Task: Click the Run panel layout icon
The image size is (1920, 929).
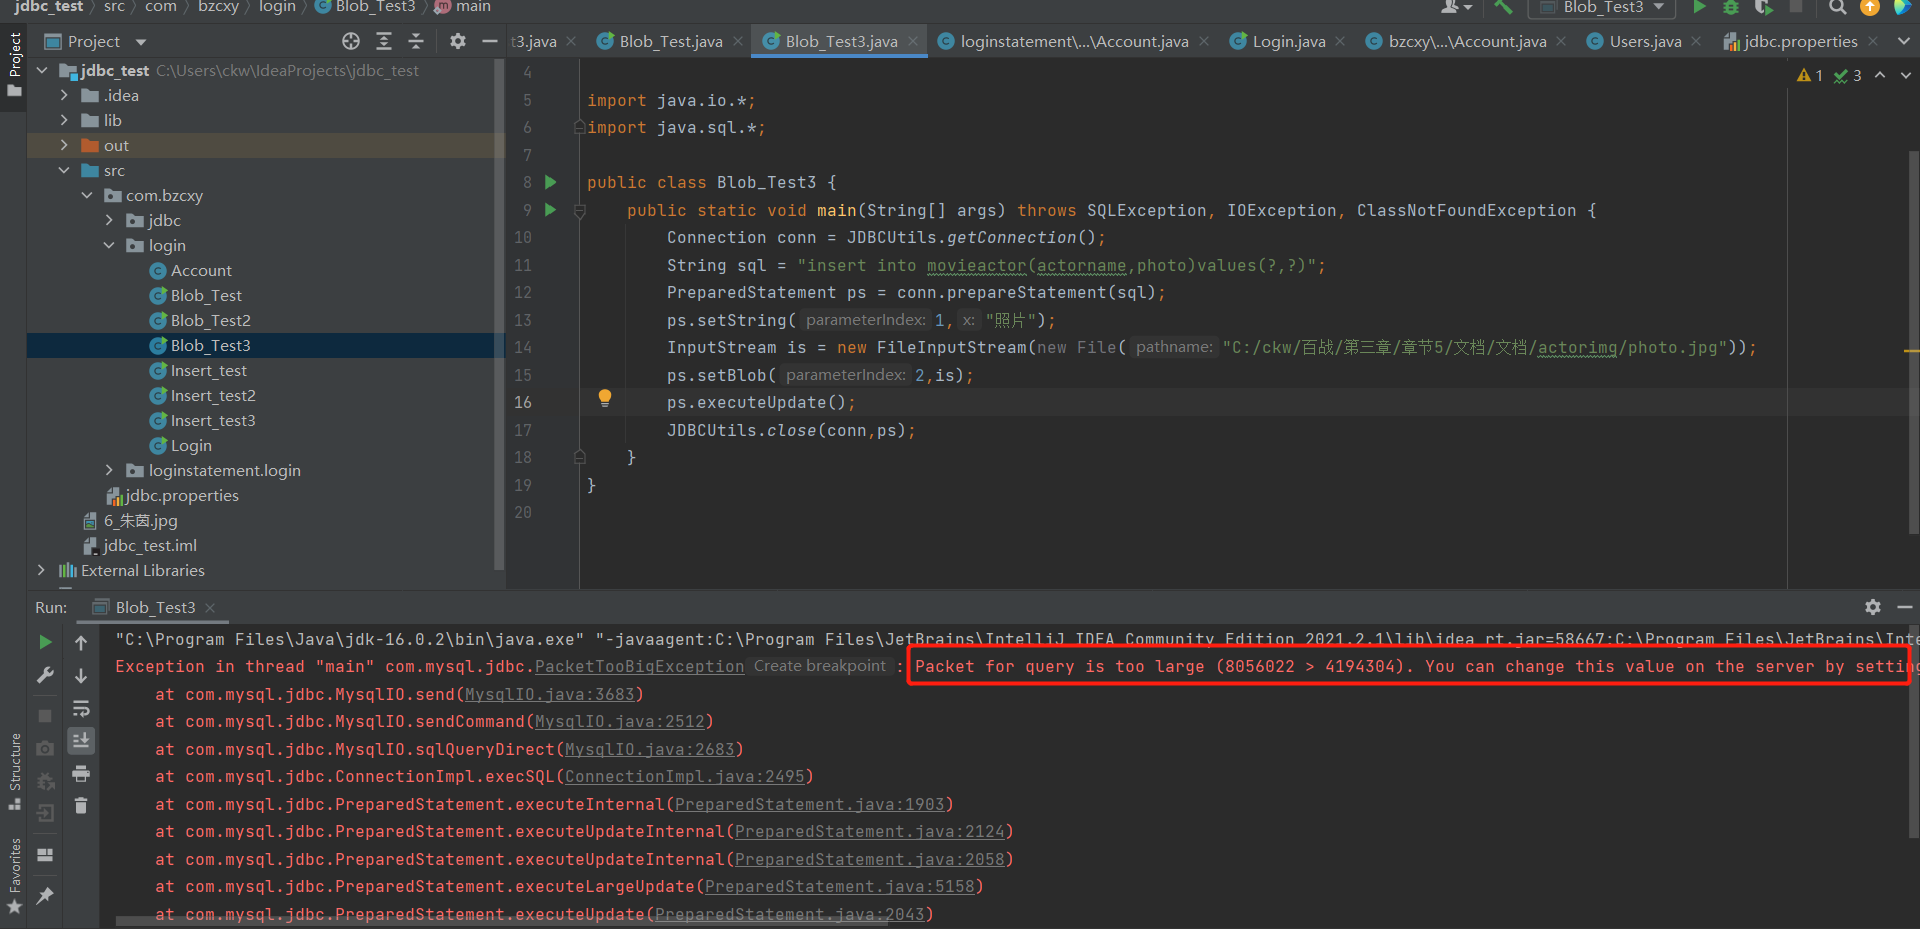Action: pos(45,855)
